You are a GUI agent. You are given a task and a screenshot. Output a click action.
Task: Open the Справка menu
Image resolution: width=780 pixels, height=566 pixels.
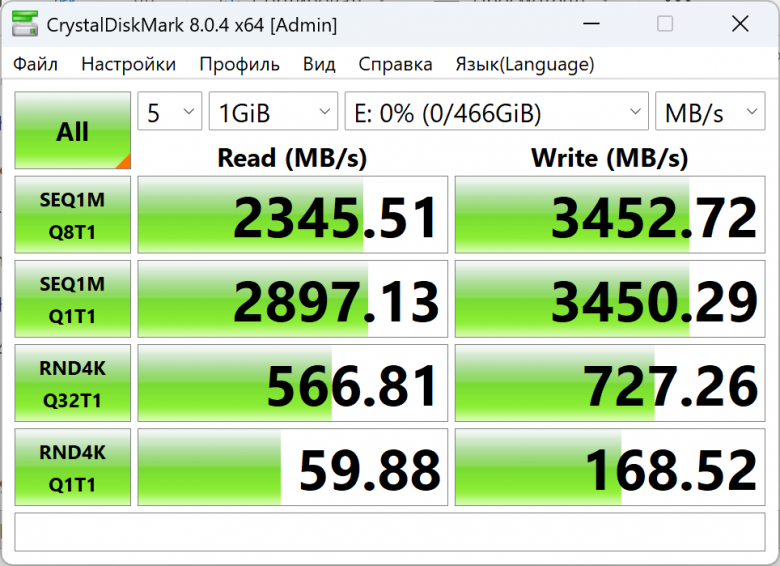click(395, 64)
